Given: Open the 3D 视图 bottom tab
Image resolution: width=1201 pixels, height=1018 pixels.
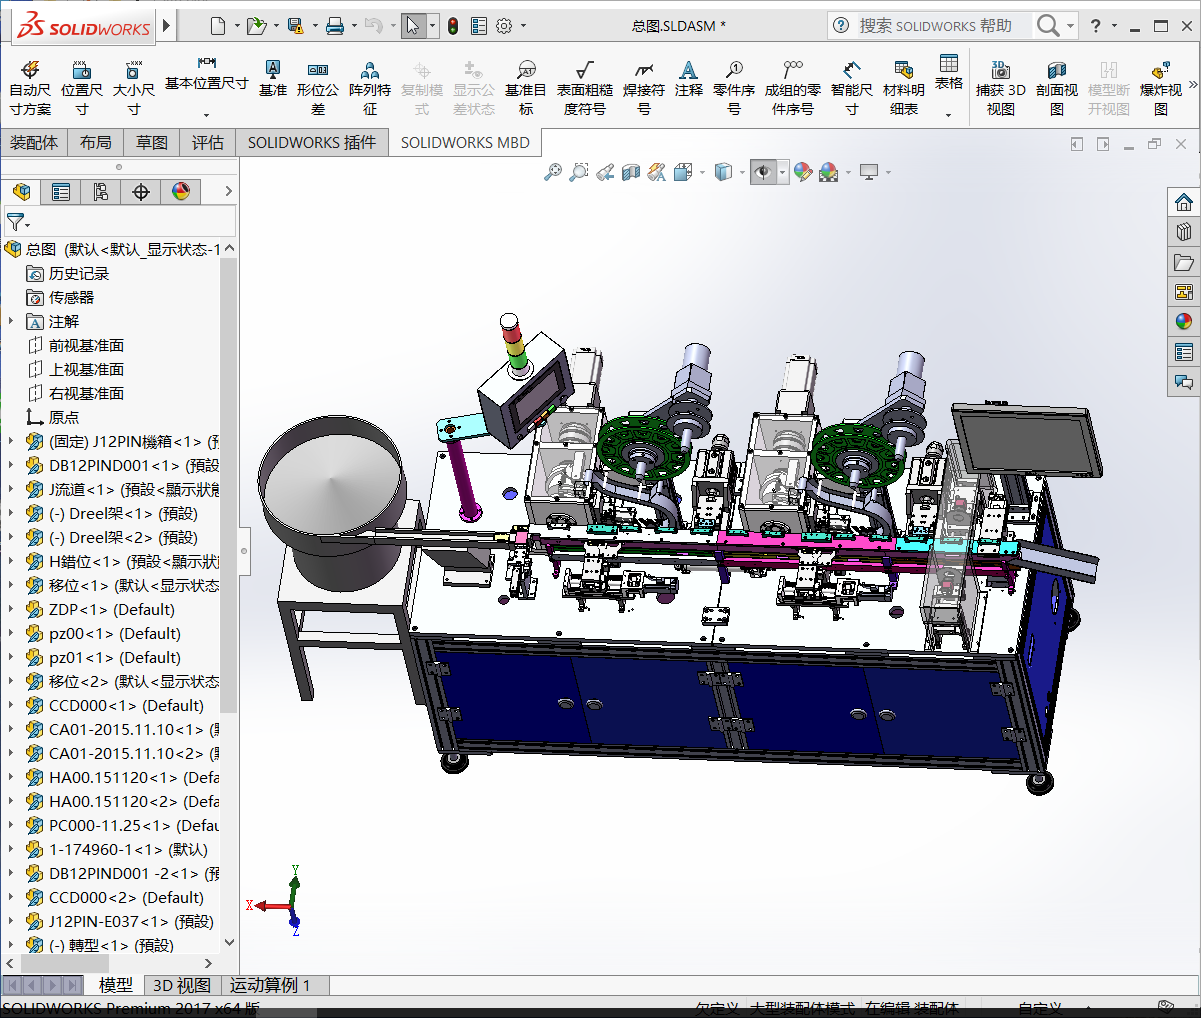Looking at the screenshot, I should (182, 985).
